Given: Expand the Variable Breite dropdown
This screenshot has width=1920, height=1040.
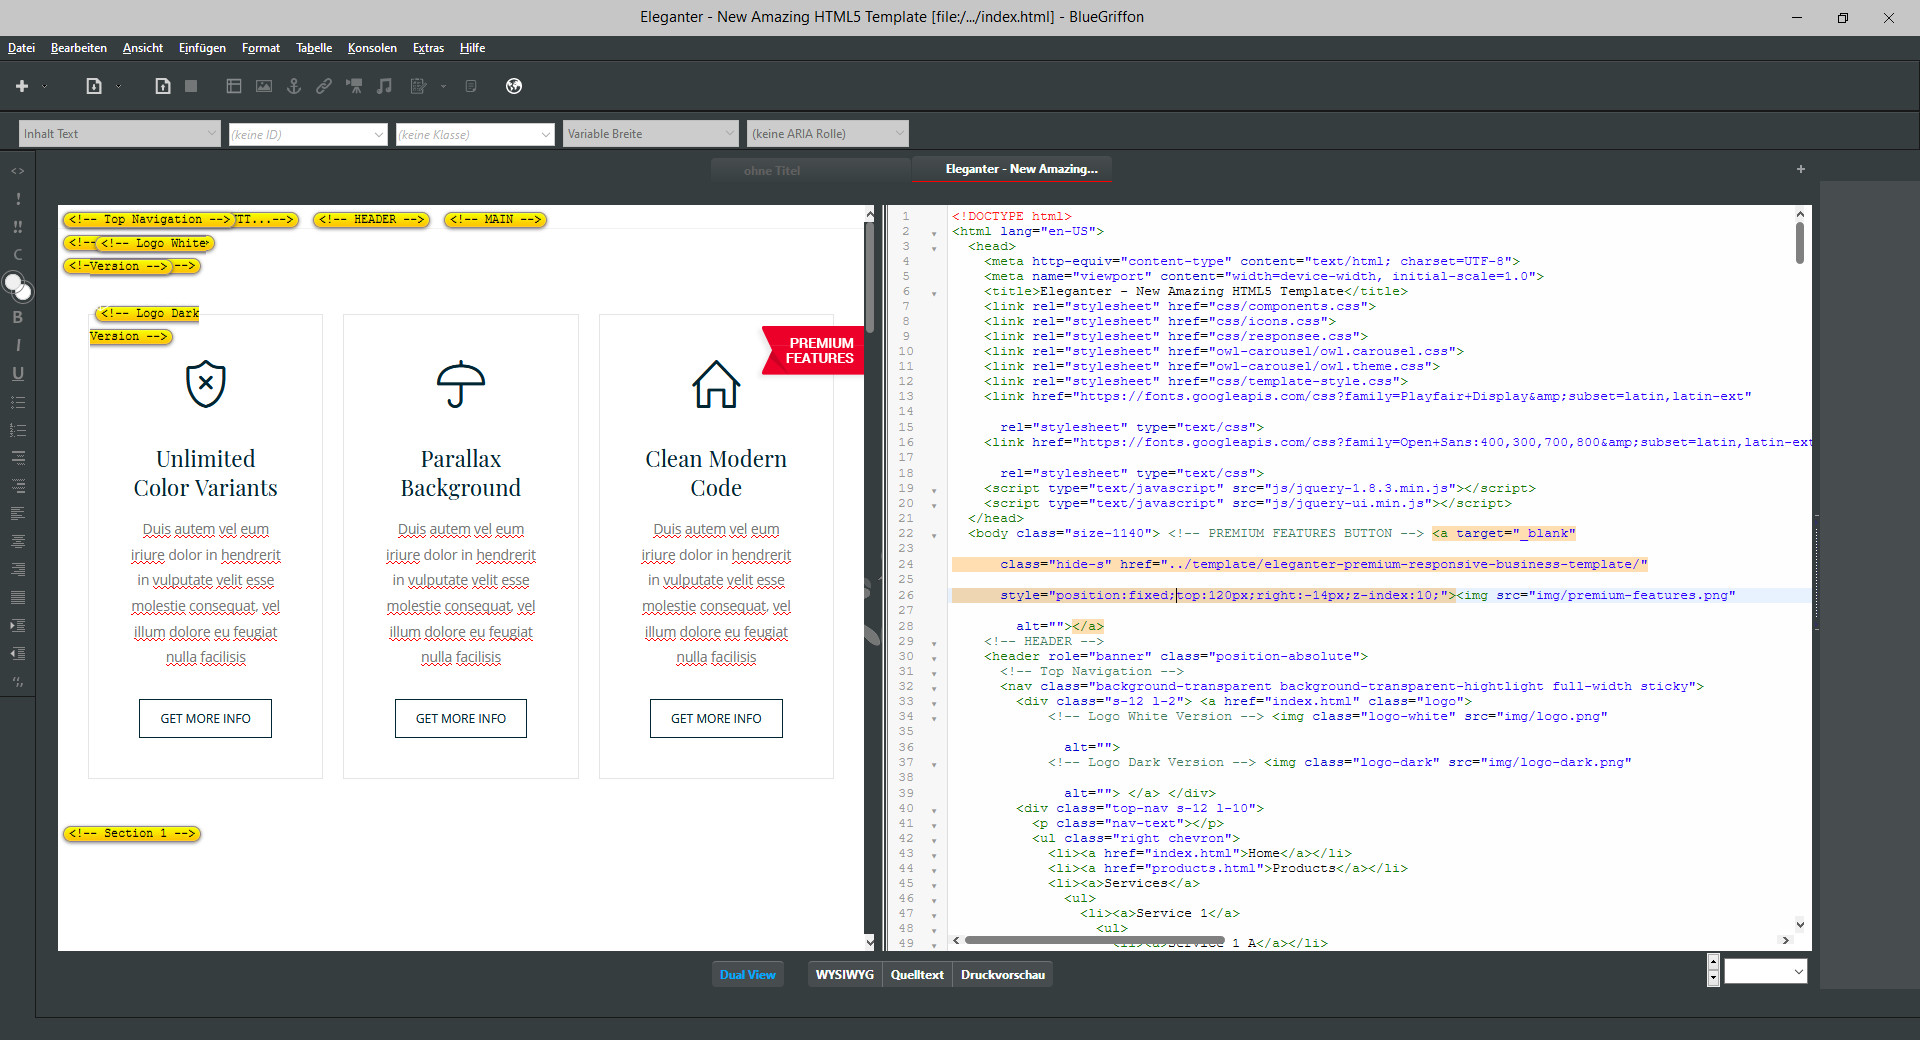Looking at the screenshot, I should (650, 134).
